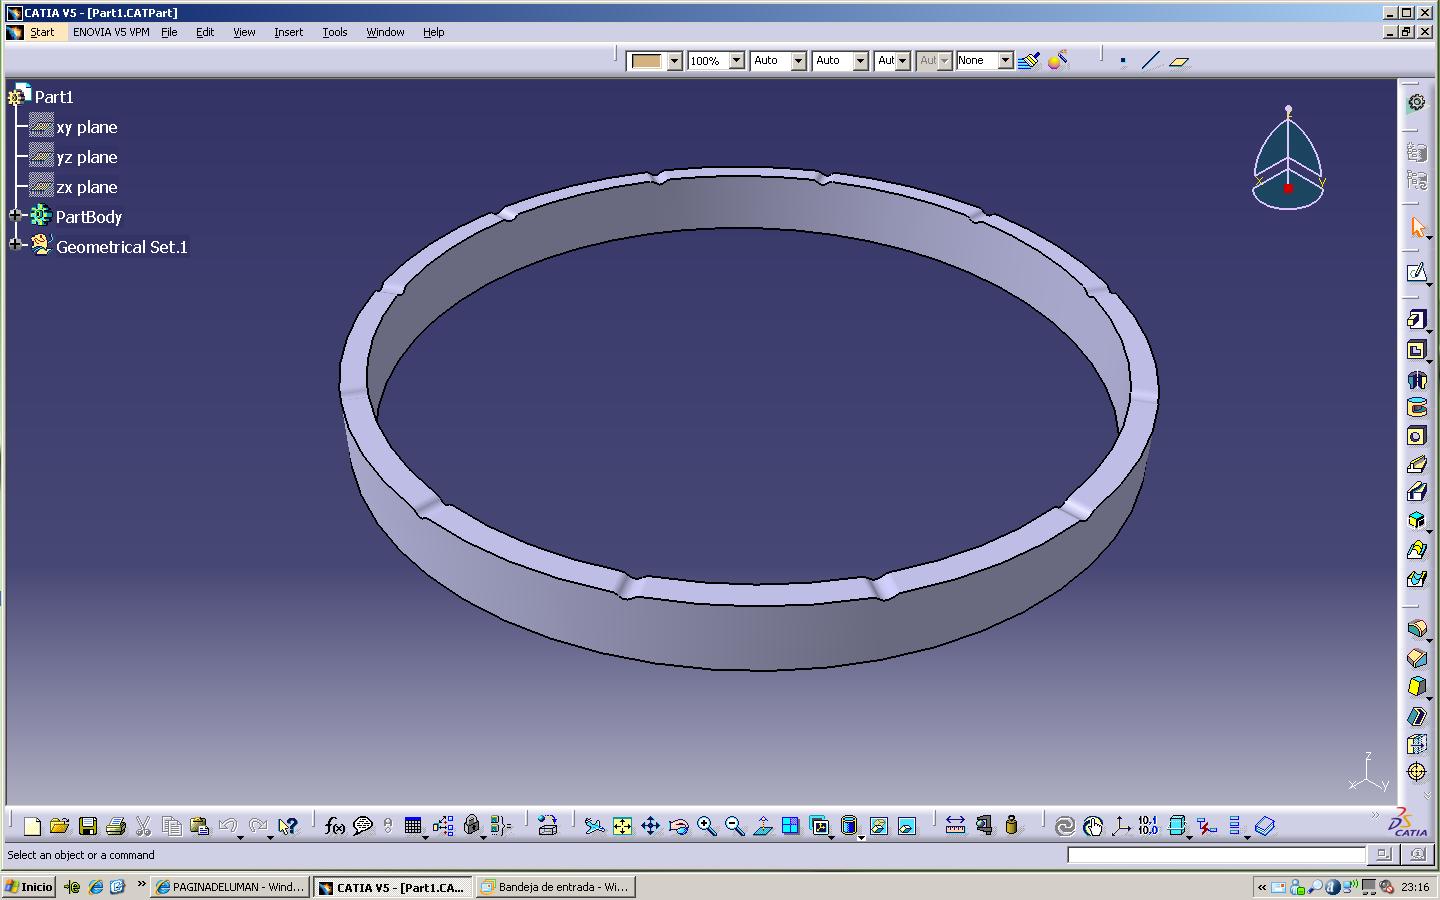
Task: Select the Pocket tool in right toolbar
Action: (x=1416, y=350)
